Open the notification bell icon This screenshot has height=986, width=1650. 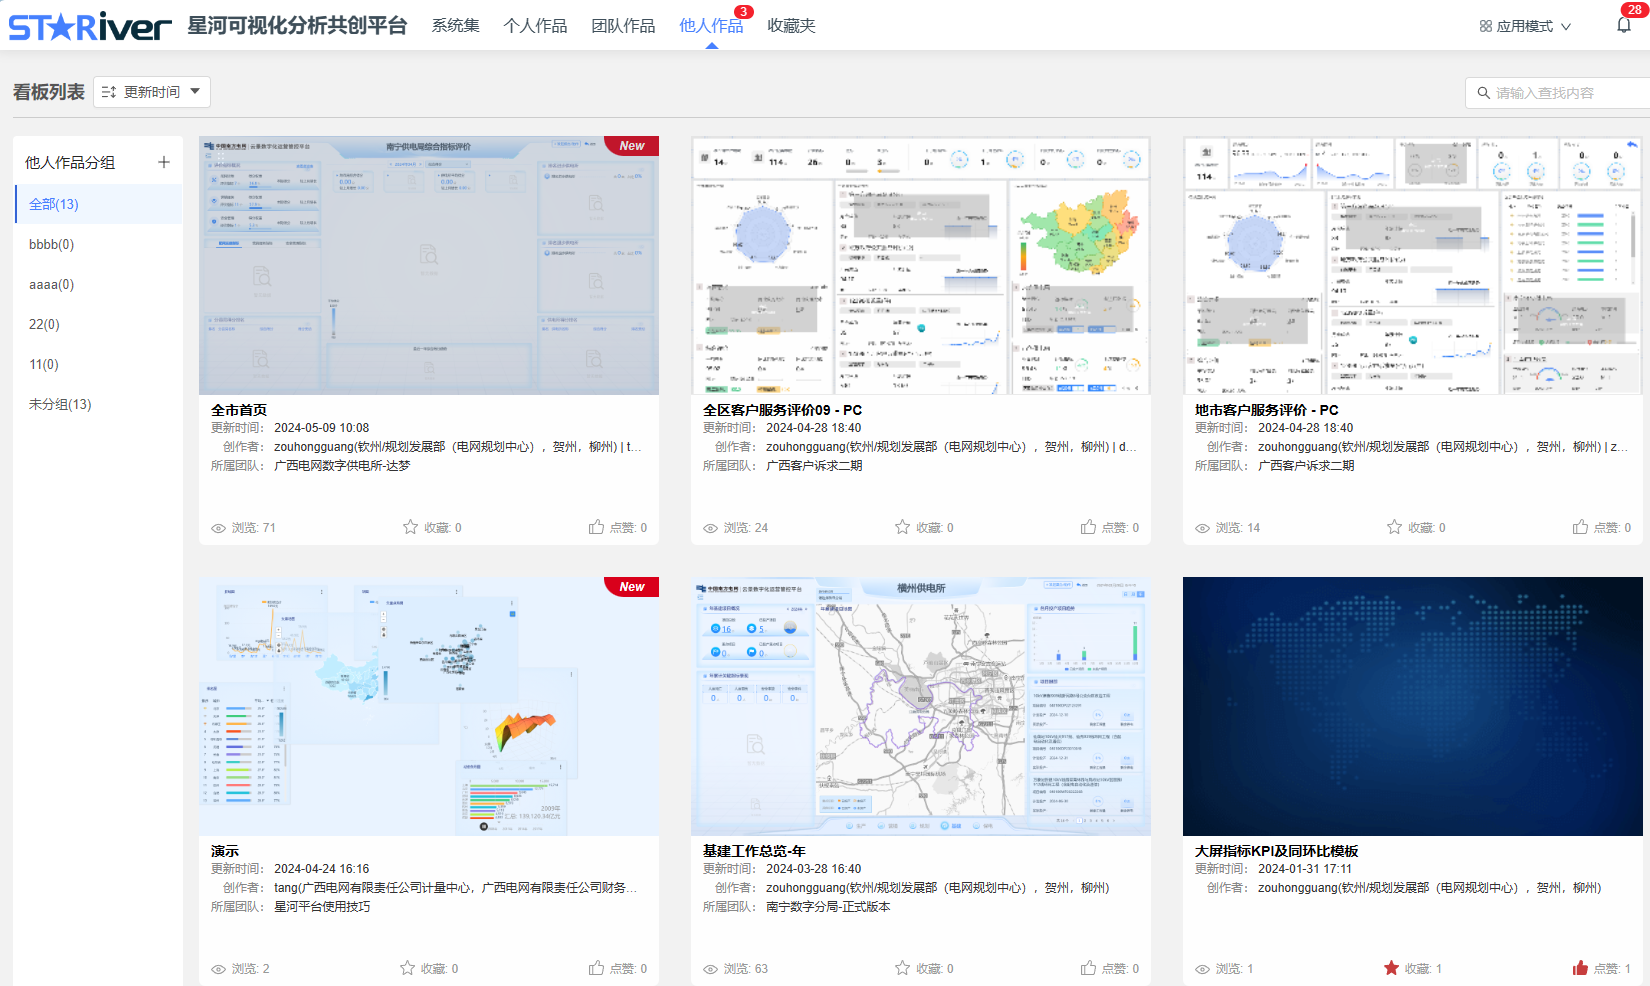pos(1624,26)
